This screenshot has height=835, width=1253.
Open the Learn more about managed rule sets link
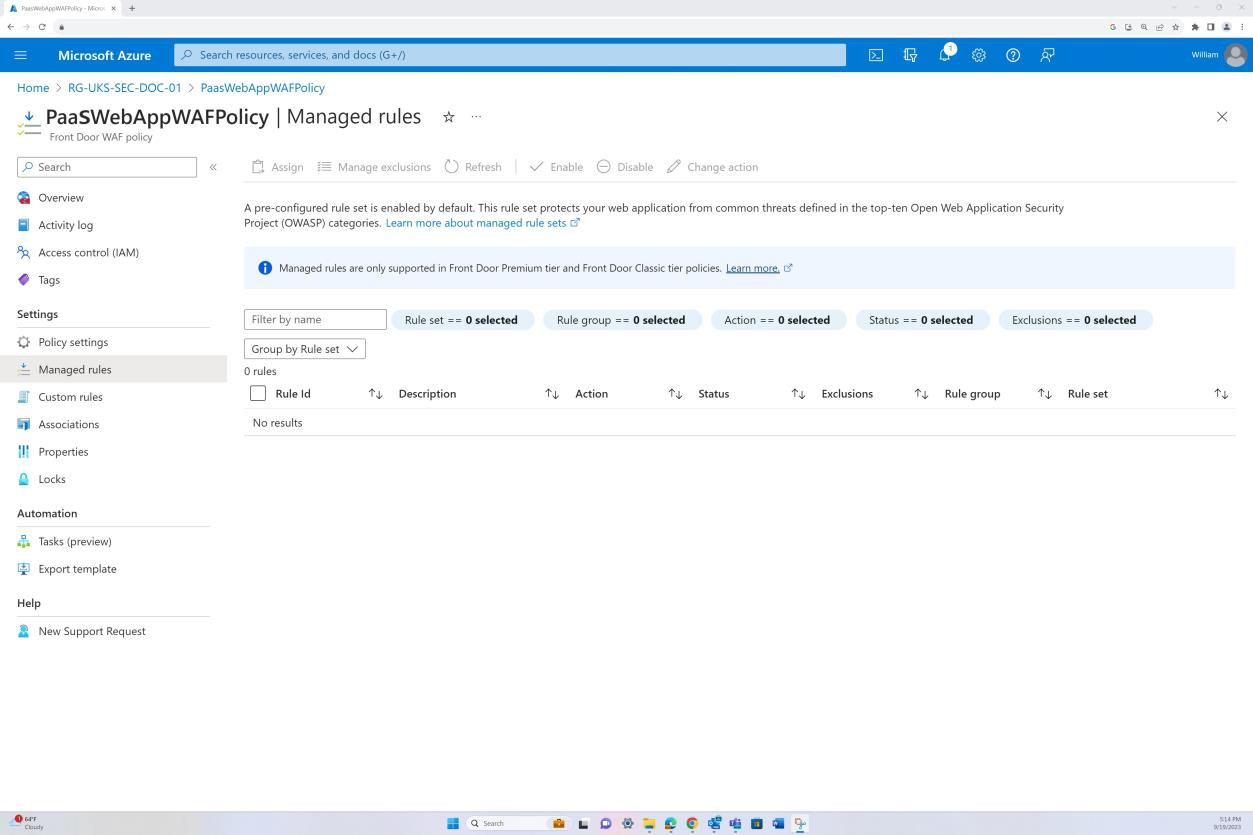tap(477, 222)
